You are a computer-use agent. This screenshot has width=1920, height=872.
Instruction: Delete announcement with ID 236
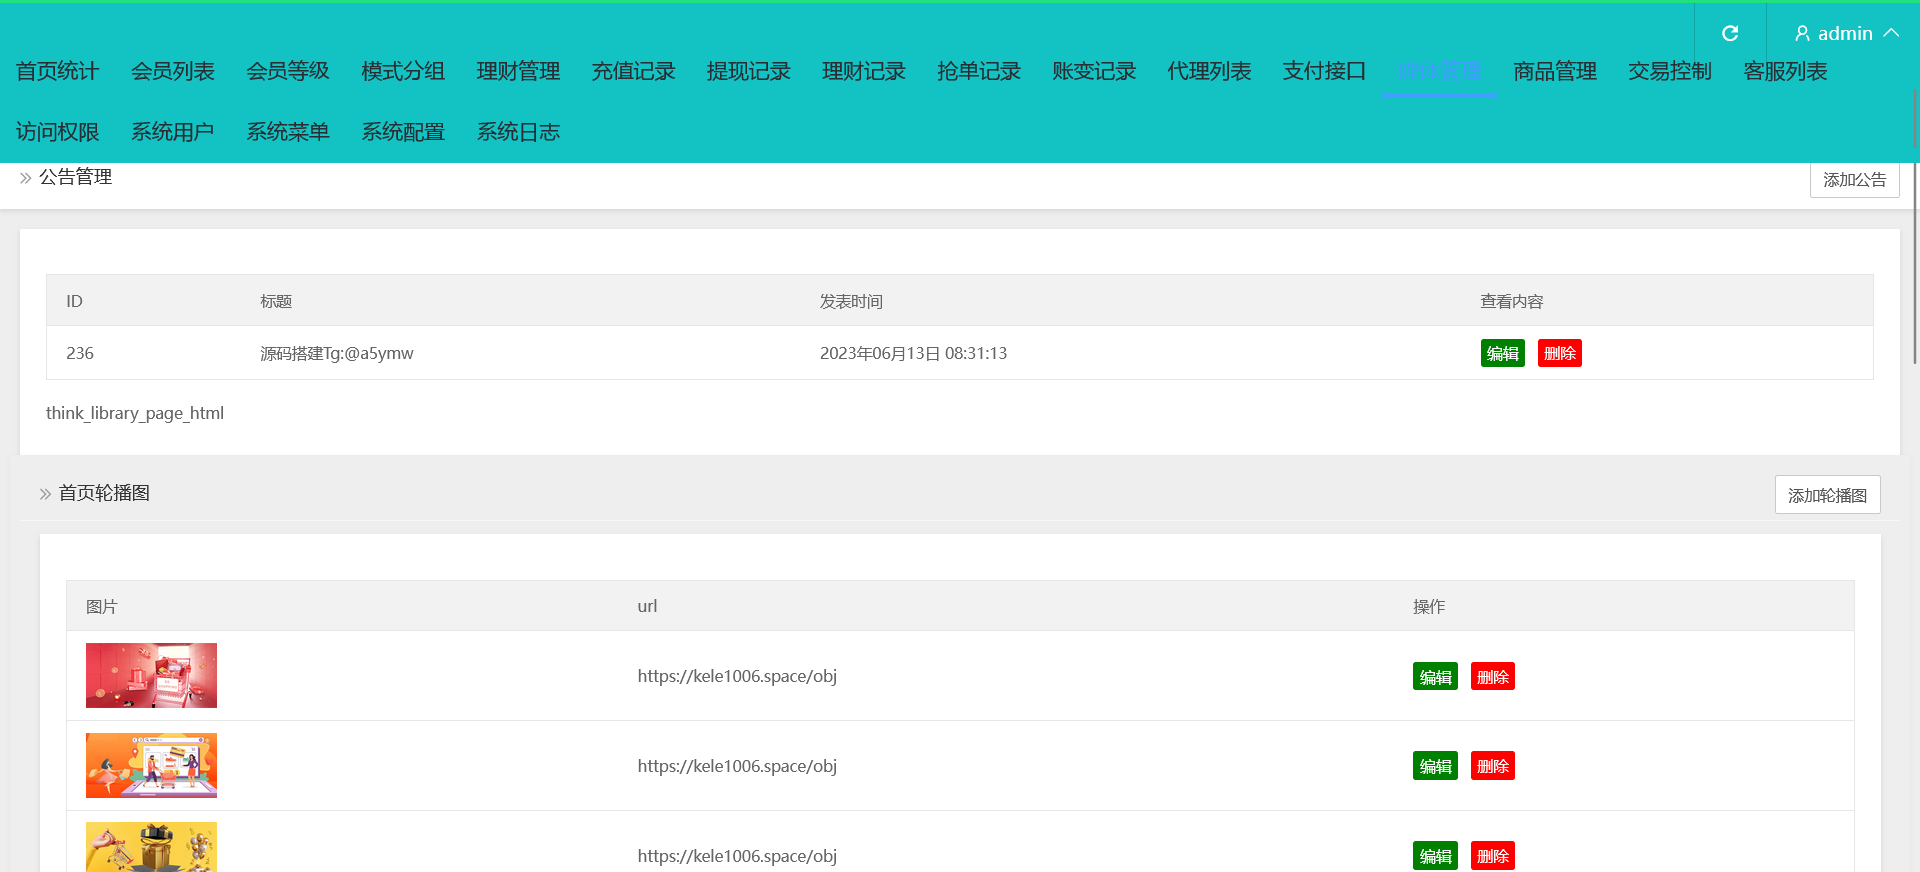pos(1559,354)
